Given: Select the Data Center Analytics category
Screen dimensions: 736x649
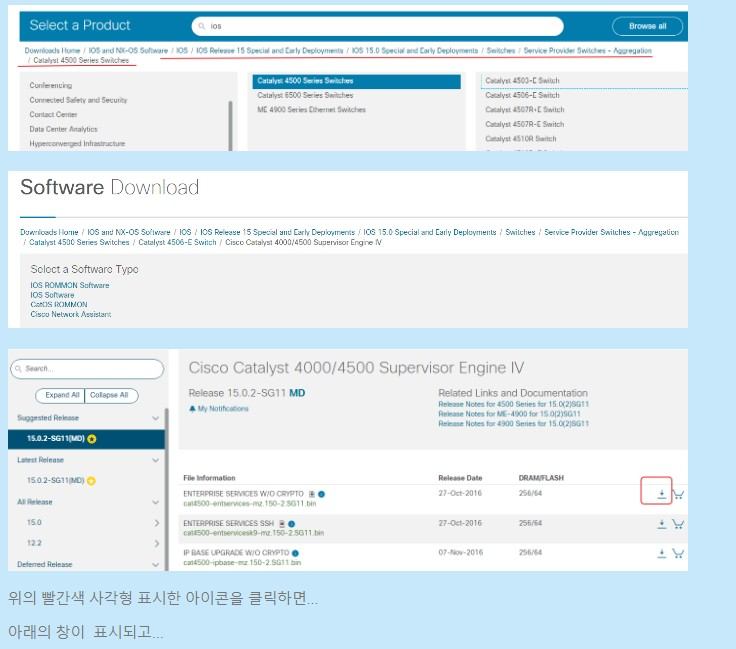Looking at the screenshot, I should [63, 129].
